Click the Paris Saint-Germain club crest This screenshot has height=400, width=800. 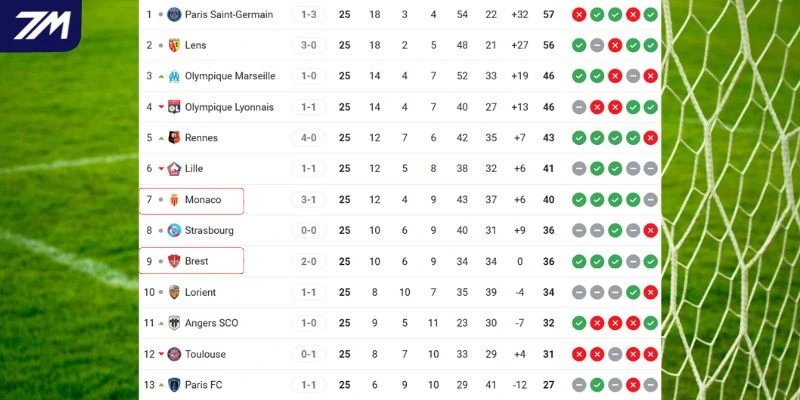pyautogui.click(x=174, y=14)
